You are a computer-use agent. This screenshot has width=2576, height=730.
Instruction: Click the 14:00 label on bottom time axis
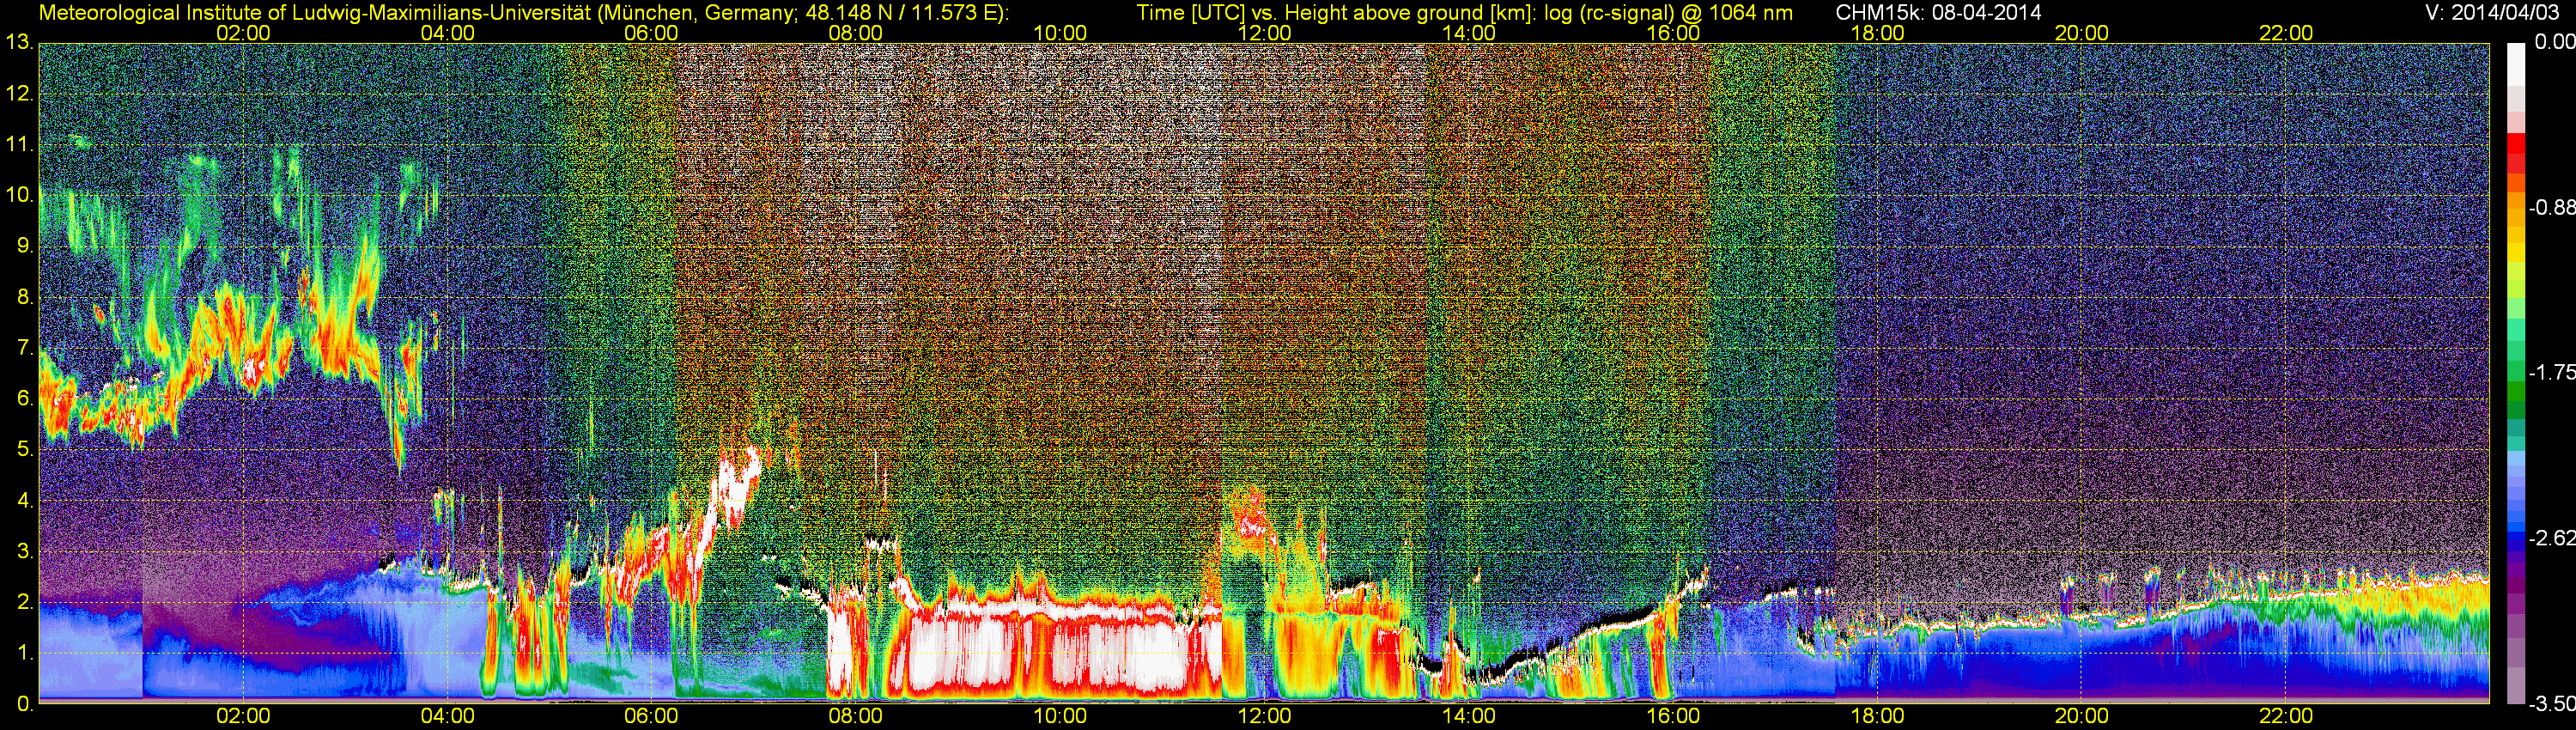click(x=1468, y=716)
